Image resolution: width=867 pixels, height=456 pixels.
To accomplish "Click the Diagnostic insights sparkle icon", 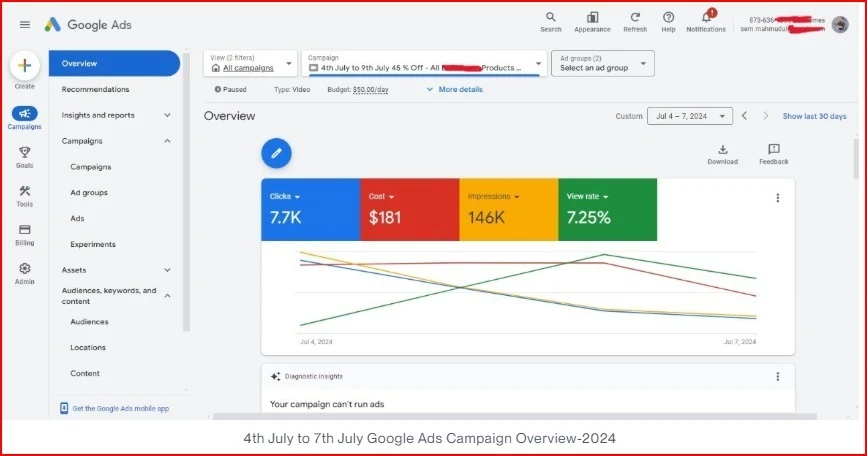I will 275,376.
